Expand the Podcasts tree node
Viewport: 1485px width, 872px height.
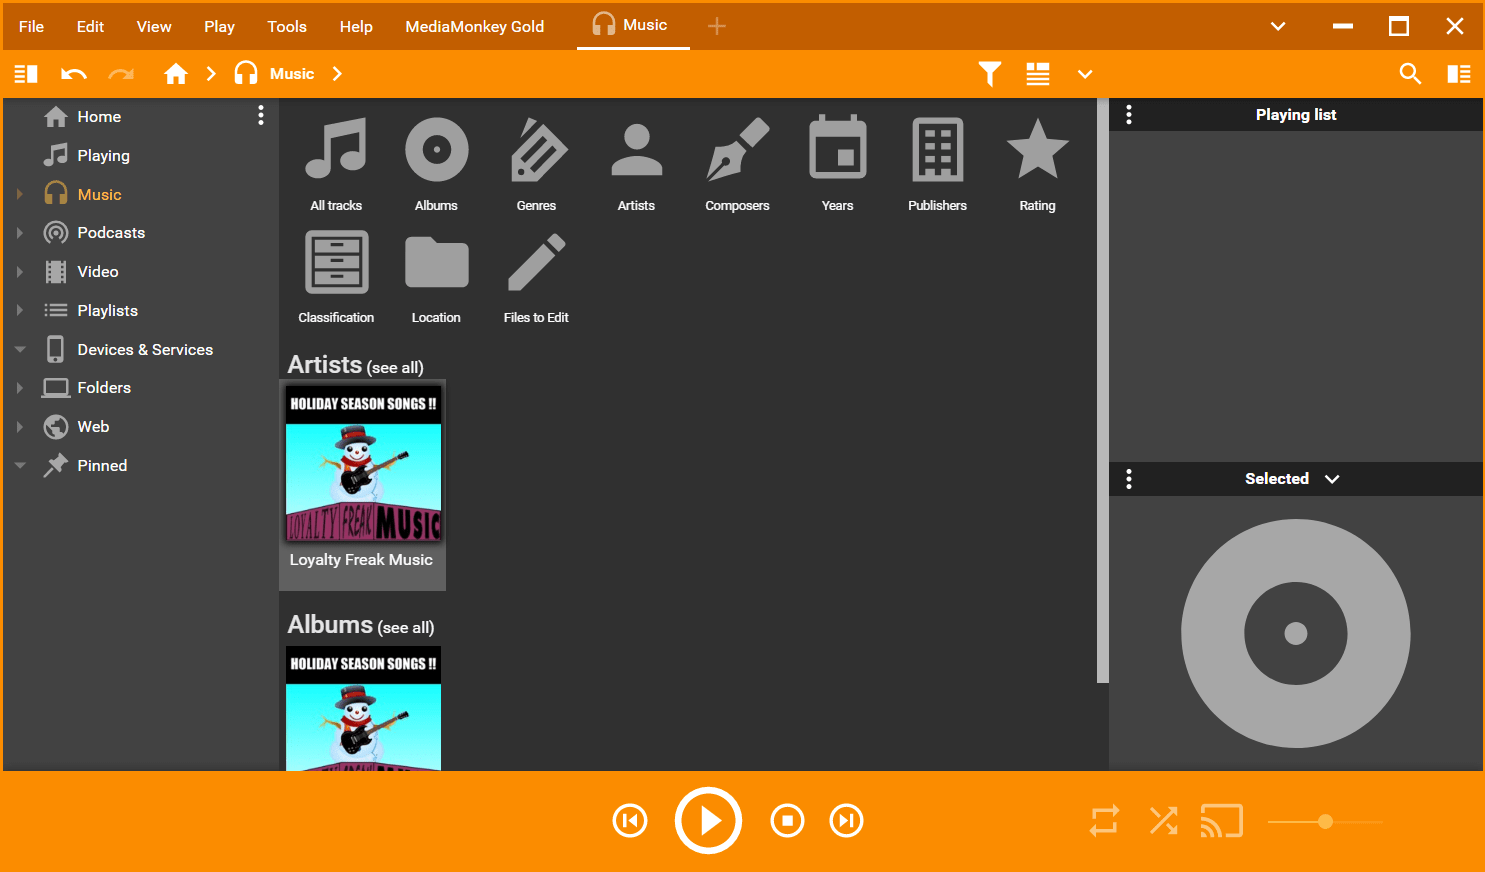pos(19,233)
